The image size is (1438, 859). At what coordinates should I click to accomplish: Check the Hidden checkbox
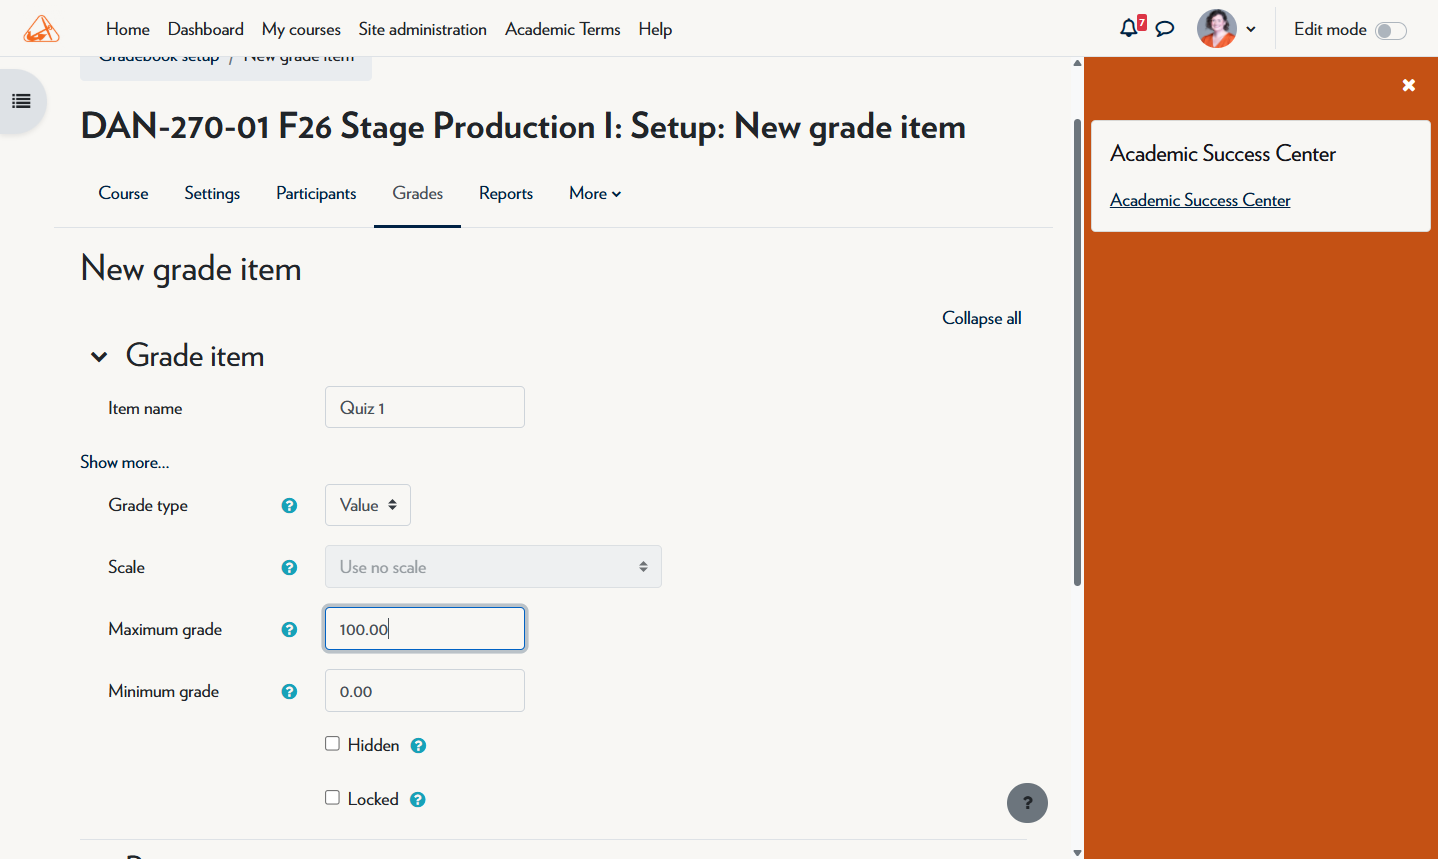[x=332, y=744]
